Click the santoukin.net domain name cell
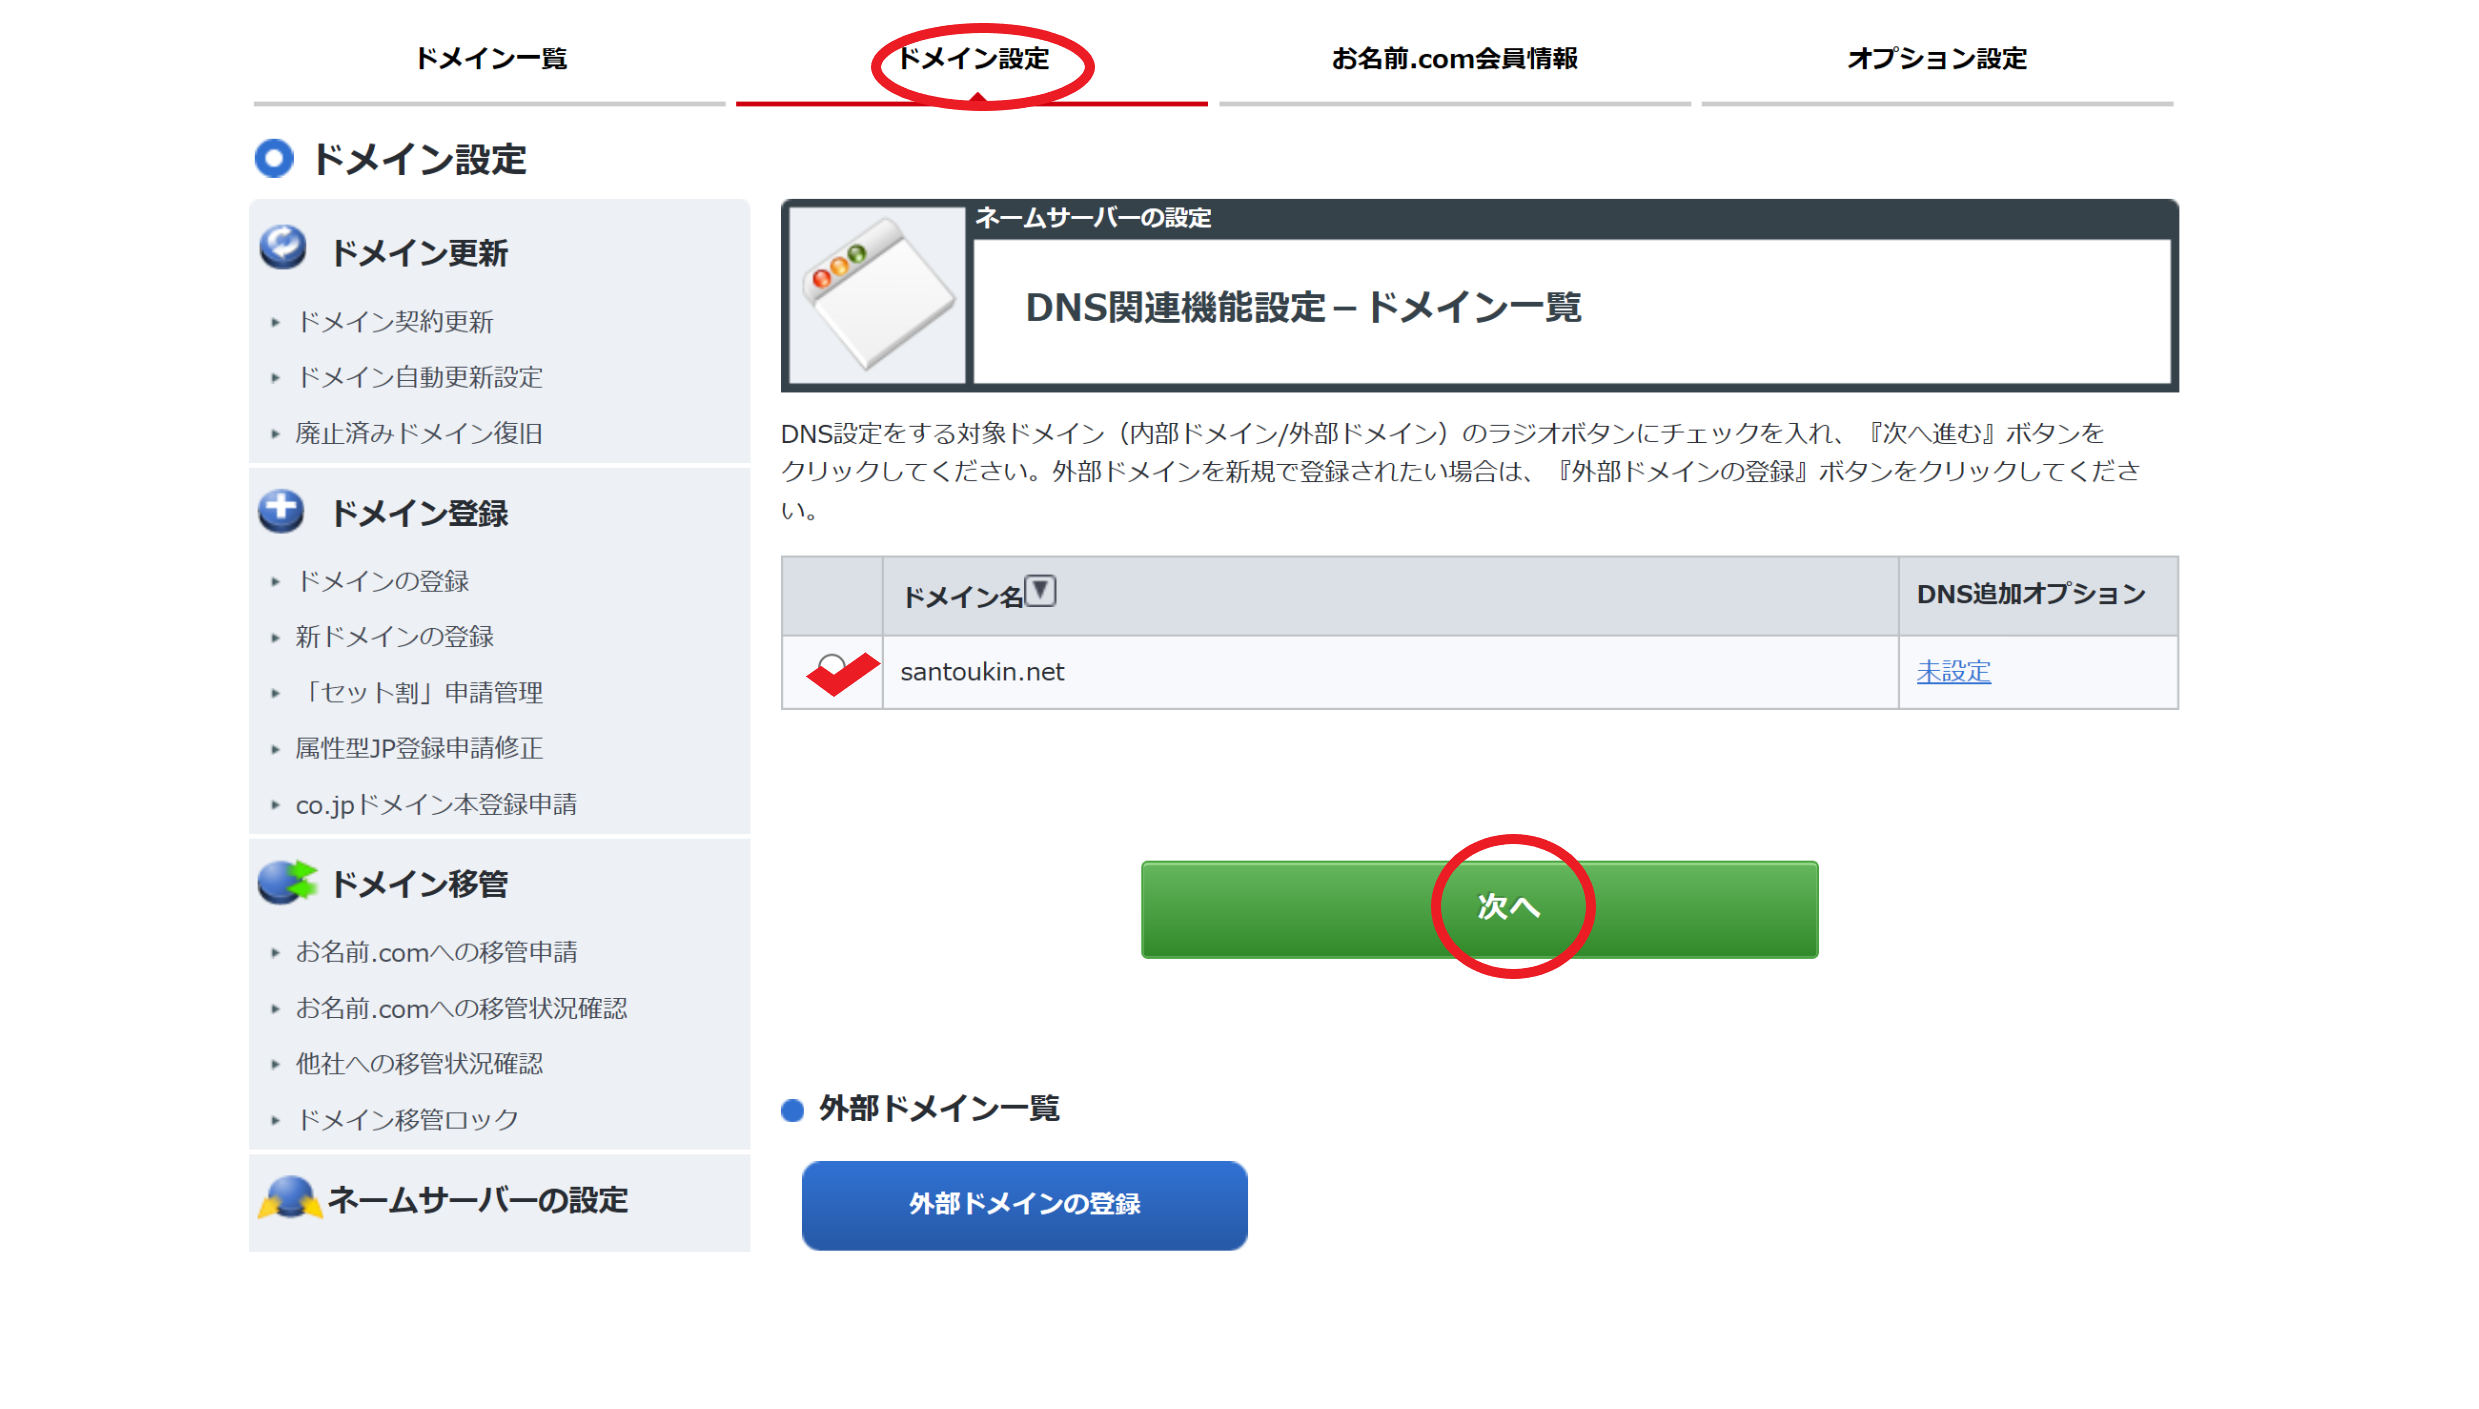2479x1409 pixels. click(982, 672)
